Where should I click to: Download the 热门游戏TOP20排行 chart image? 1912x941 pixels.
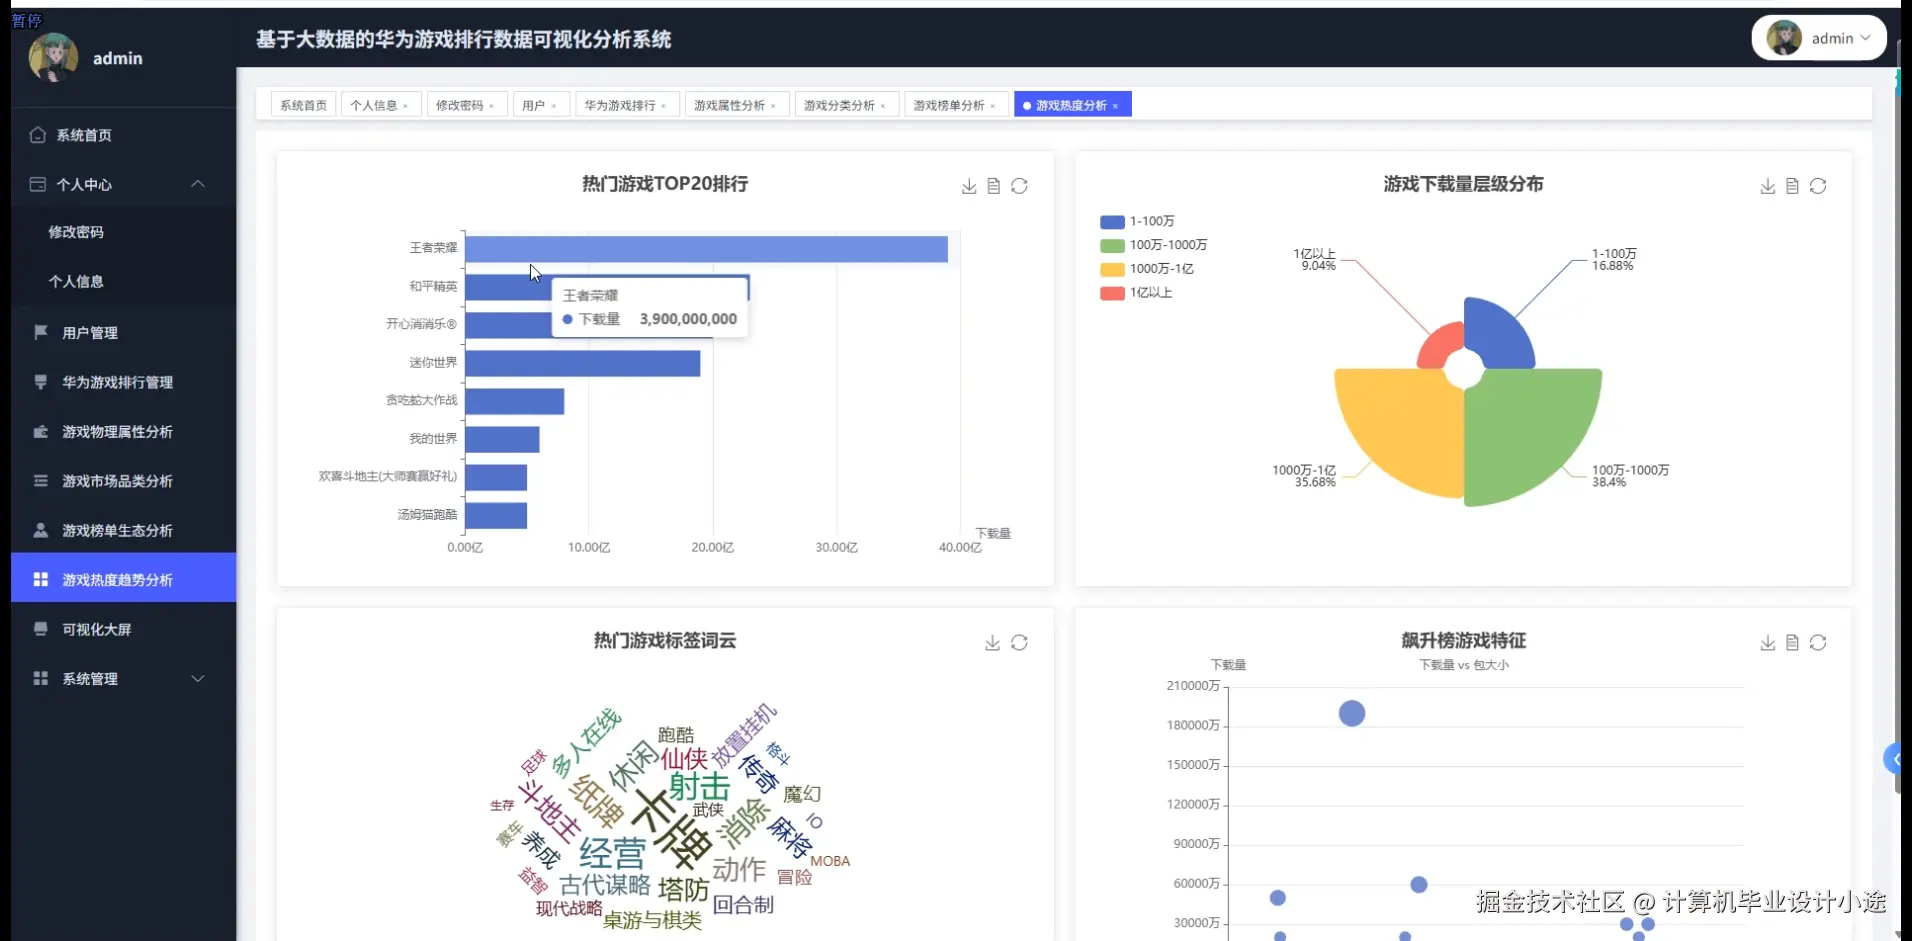(x=968, y=186)
